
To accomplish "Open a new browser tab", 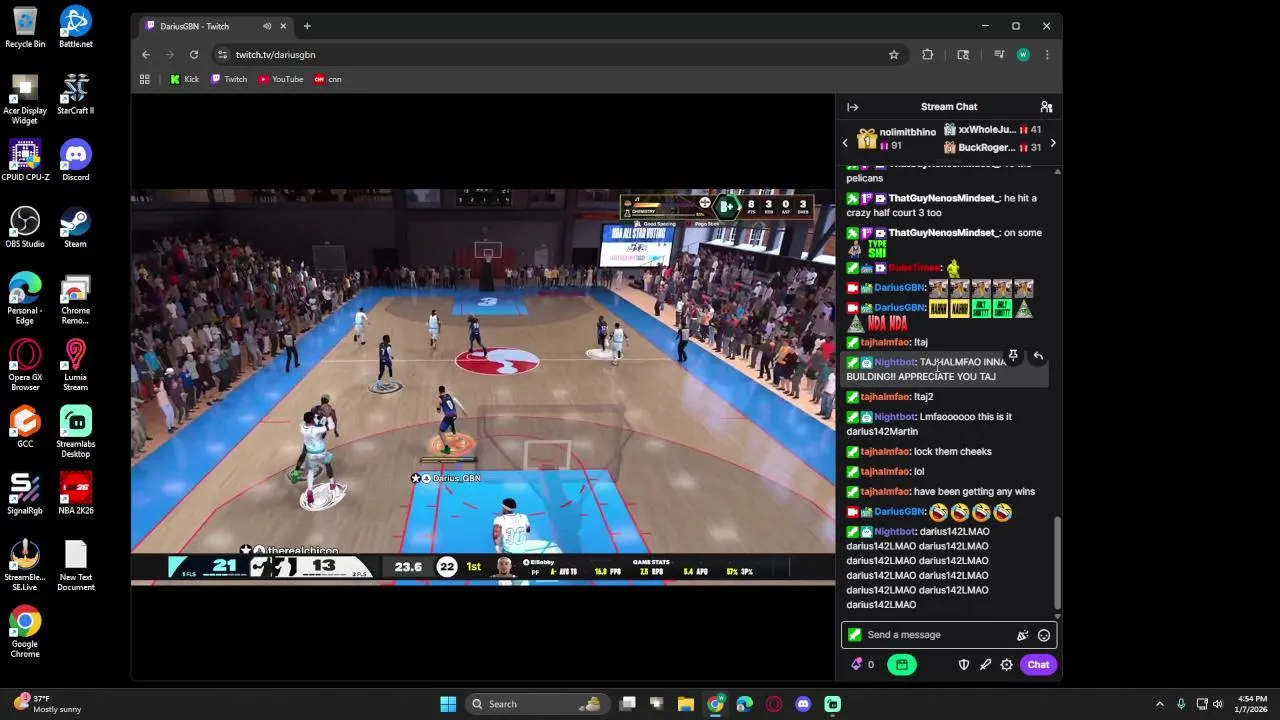I will click(x=307, y=26).
